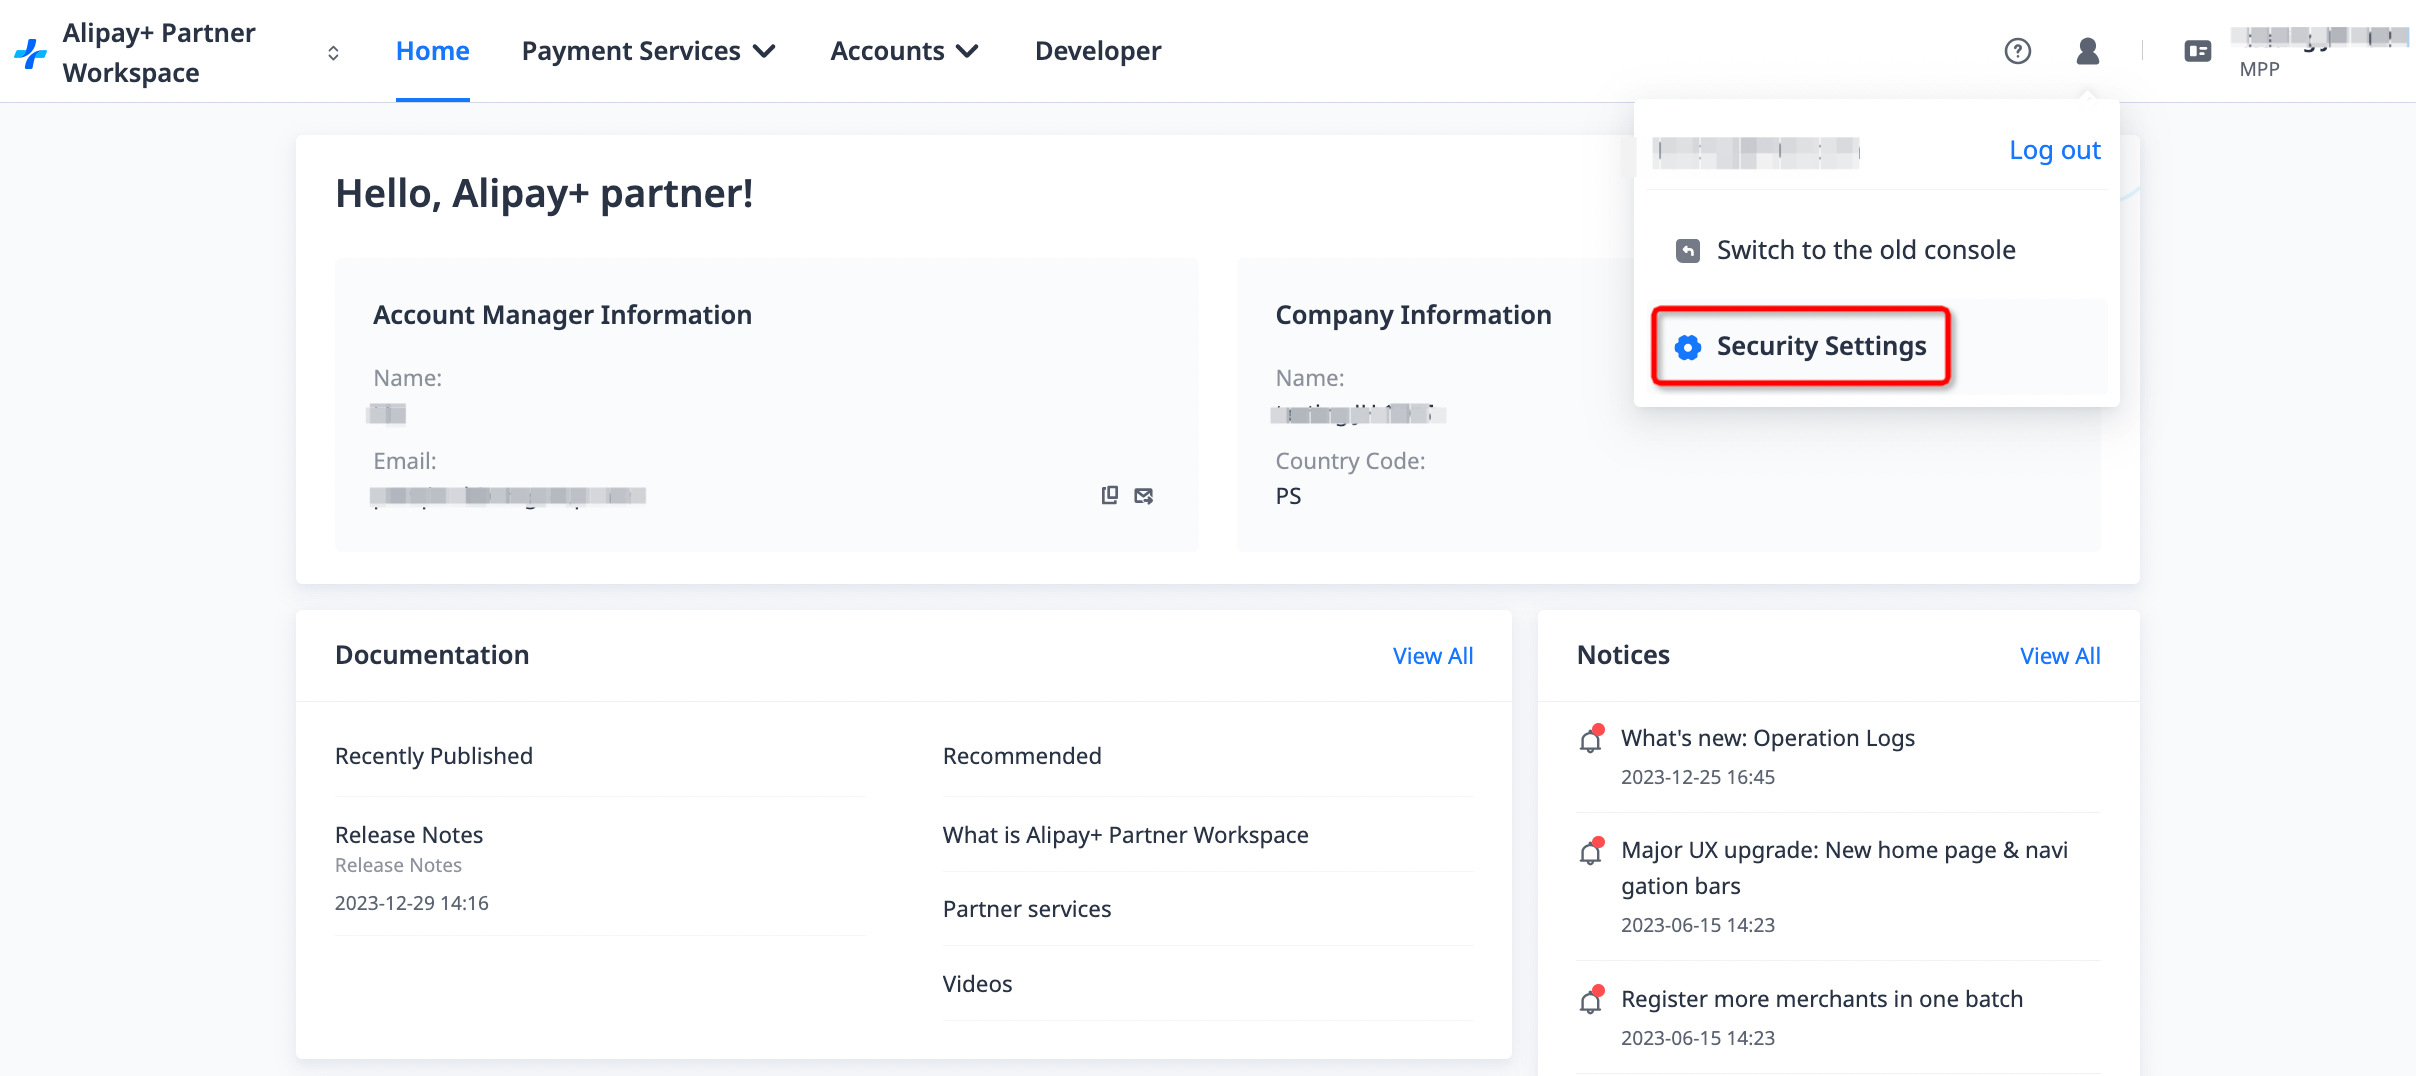Click the bell icon beside Operation Logs notice
Screen dimensions: 2416x1076
pyautogui.click(x=1591, y=739)
